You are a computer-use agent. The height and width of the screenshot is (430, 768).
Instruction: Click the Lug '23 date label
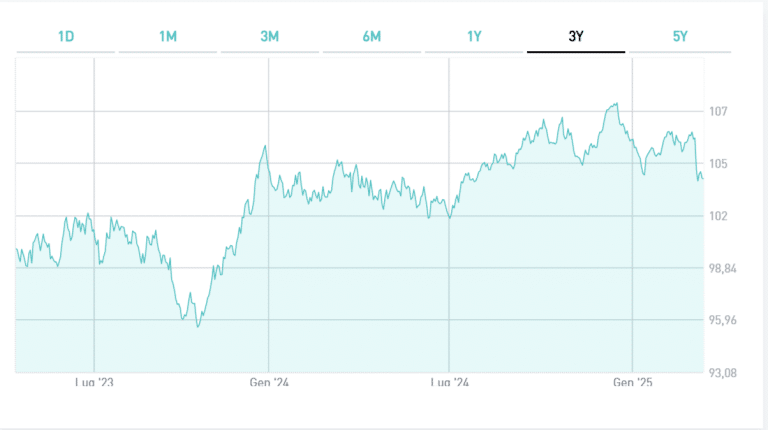(x=93, y=383)
